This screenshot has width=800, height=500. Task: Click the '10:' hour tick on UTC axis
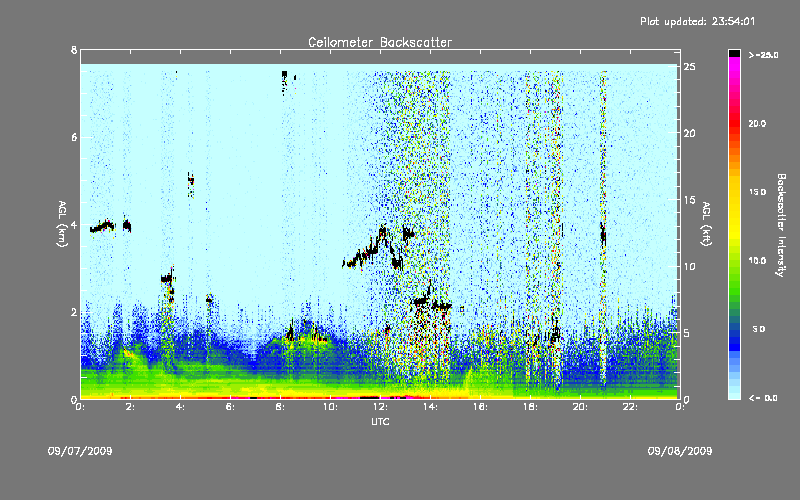pyautogui.click(x=330, y=407)
